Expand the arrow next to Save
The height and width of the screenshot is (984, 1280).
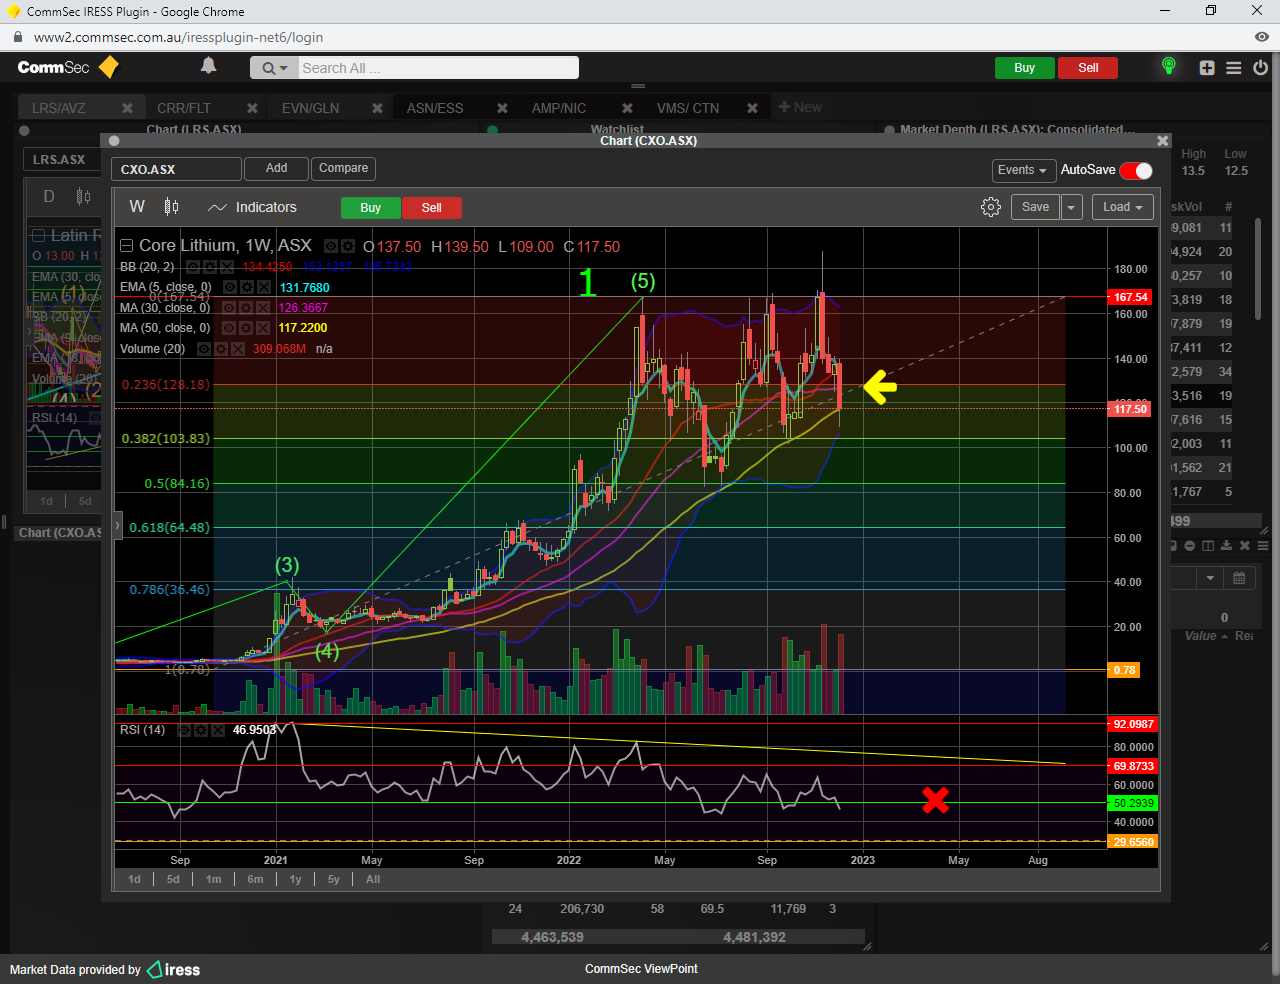pos(1071,207)
